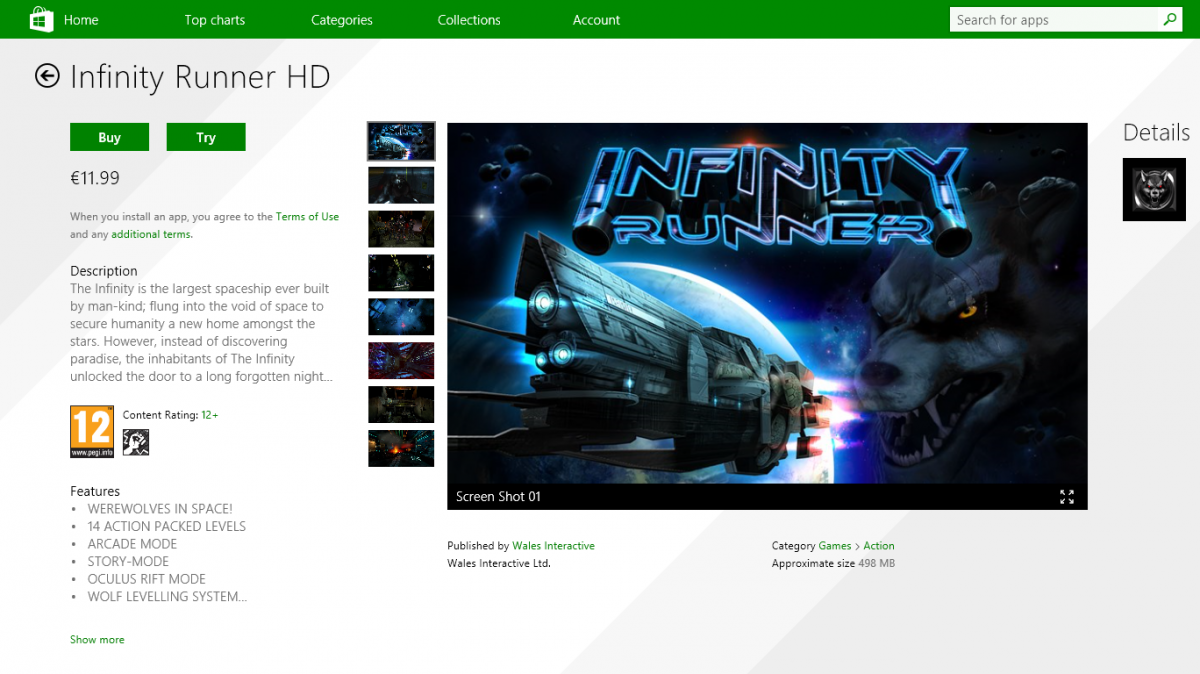This screenshot has height=674, width=1200.
Task: Click the Features heading
Action: (x=95, y=491)
